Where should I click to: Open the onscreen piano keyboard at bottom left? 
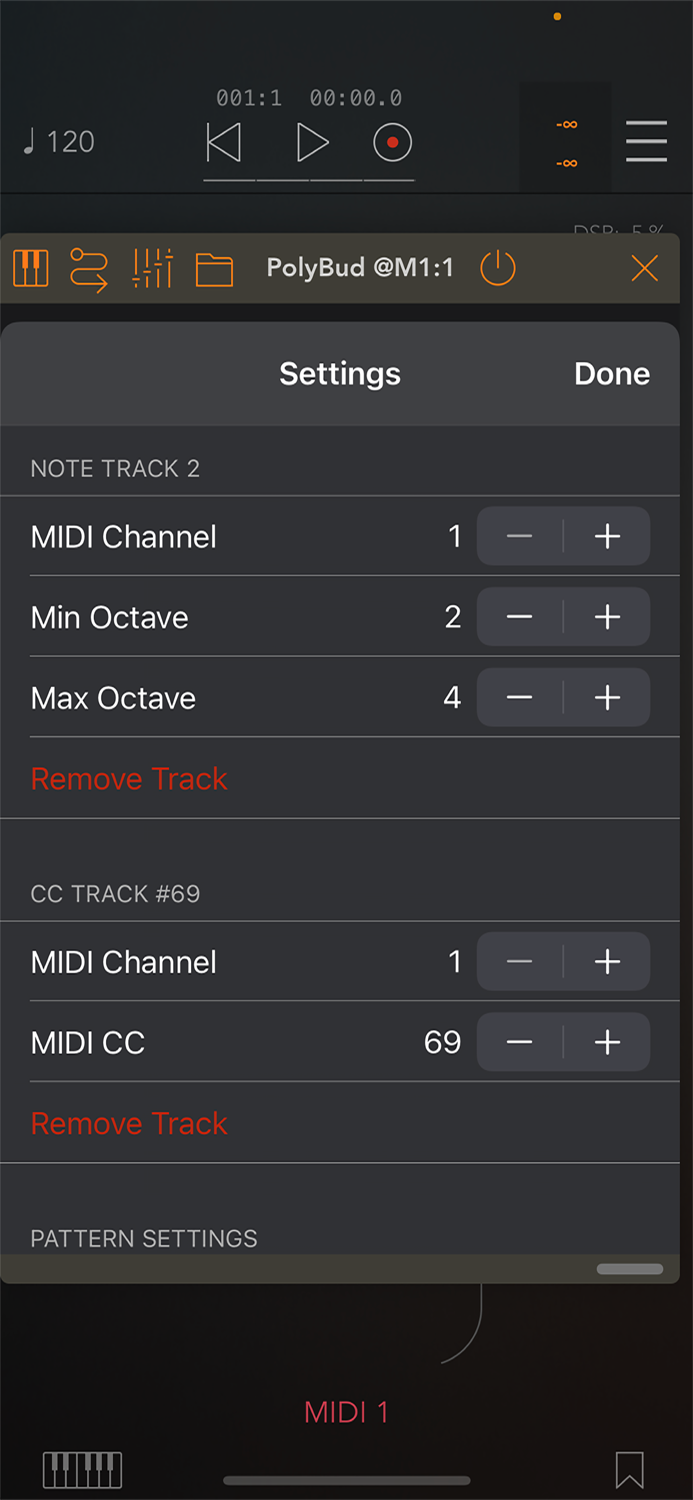tap(82, 1468)
